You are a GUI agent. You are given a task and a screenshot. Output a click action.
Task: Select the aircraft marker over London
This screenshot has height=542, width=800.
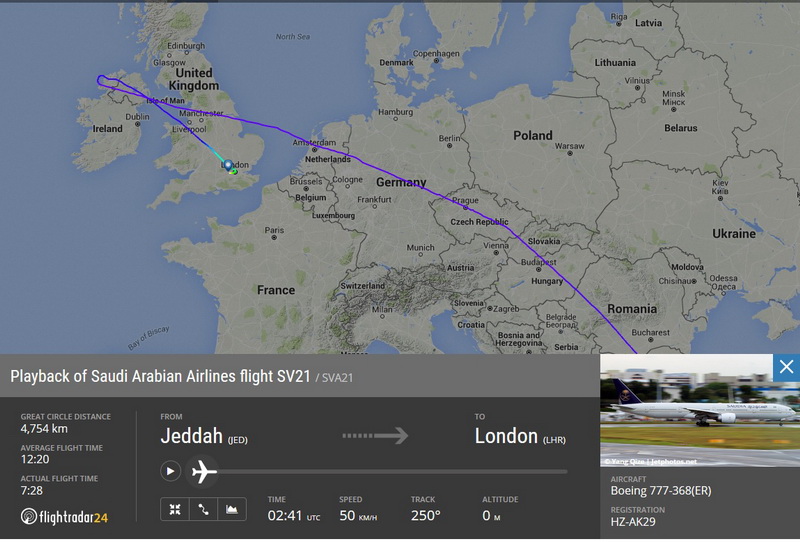[228, 165]
